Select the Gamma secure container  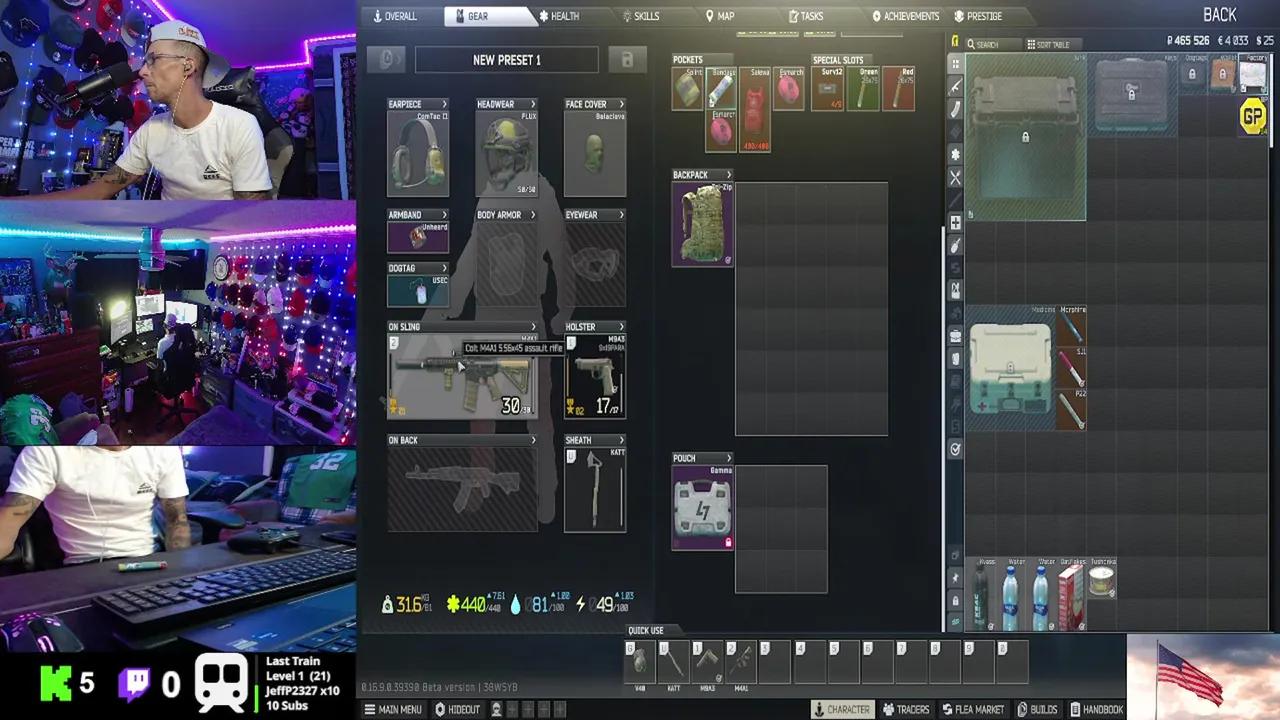(x=702, y=508)
